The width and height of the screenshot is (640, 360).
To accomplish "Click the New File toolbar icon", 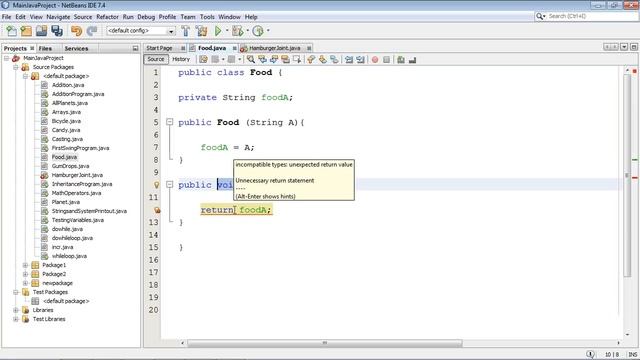I will [11, 31].
